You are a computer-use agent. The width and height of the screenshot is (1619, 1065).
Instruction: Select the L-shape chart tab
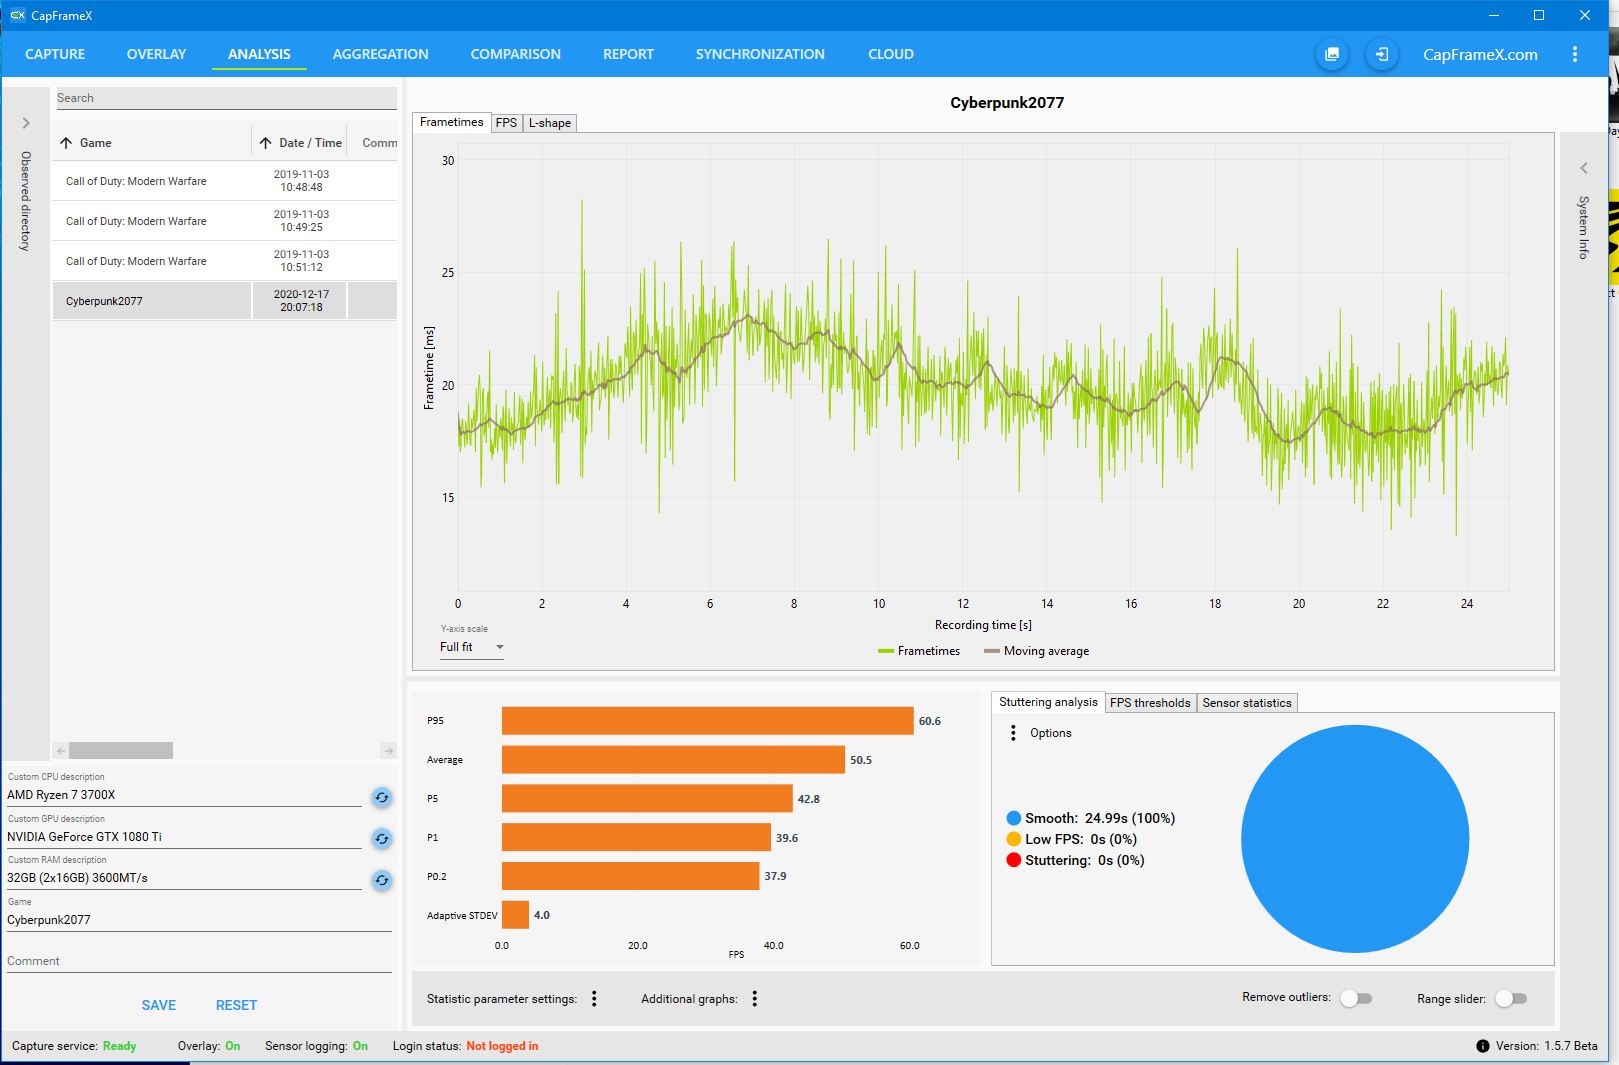[550, 123]
